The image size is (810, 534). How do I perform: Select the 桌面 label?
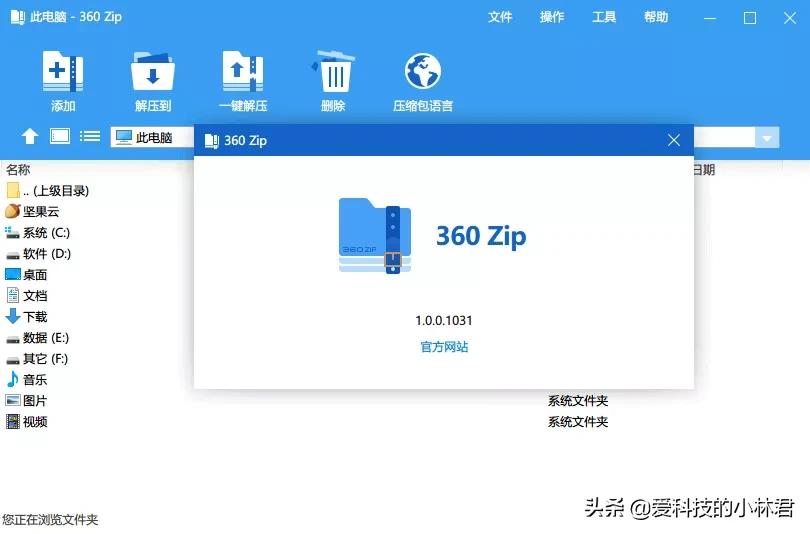click(35, 275)
